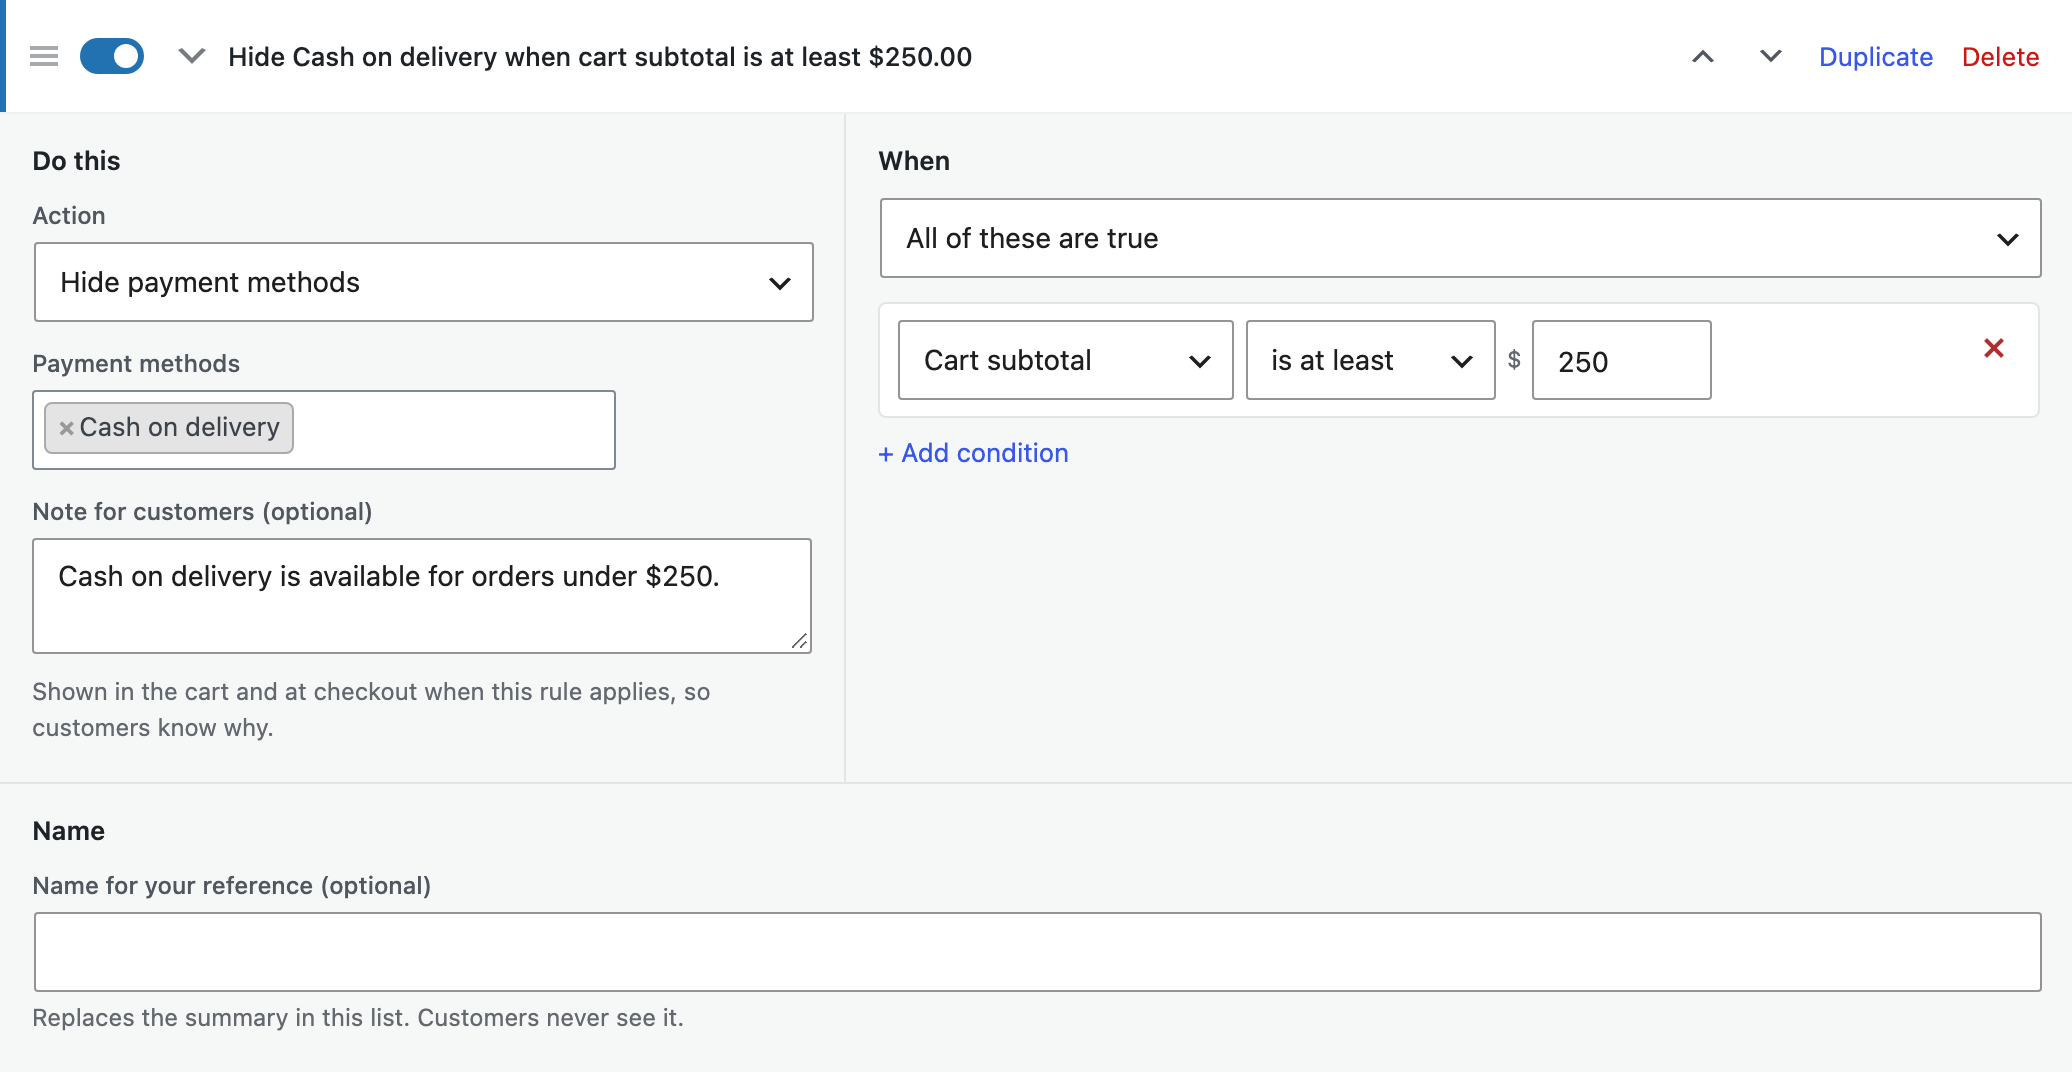
Task: Grab the drag handle icon for the rule
Action: coord(44,57)
